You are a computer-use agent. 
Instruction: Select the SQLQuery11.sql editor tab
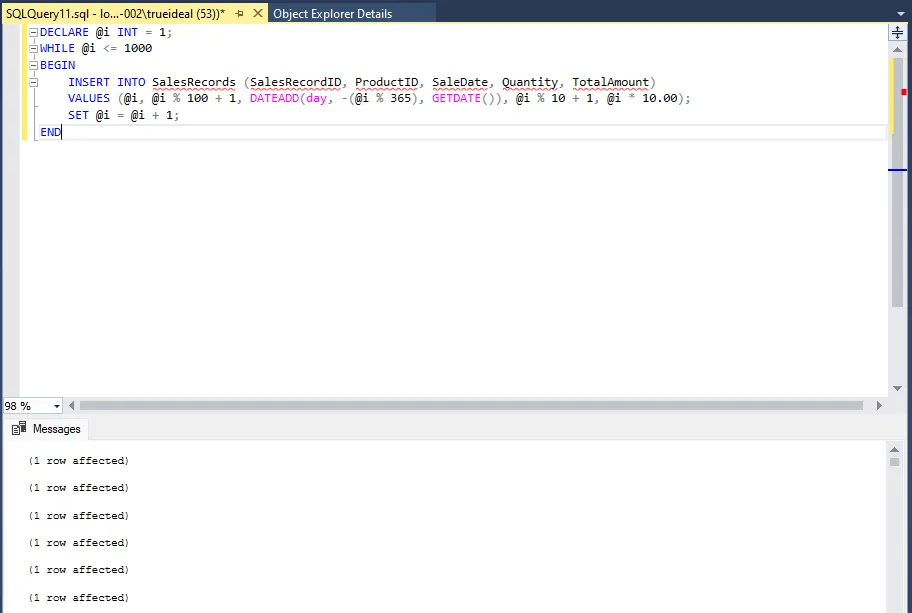(x=115, y=14)
